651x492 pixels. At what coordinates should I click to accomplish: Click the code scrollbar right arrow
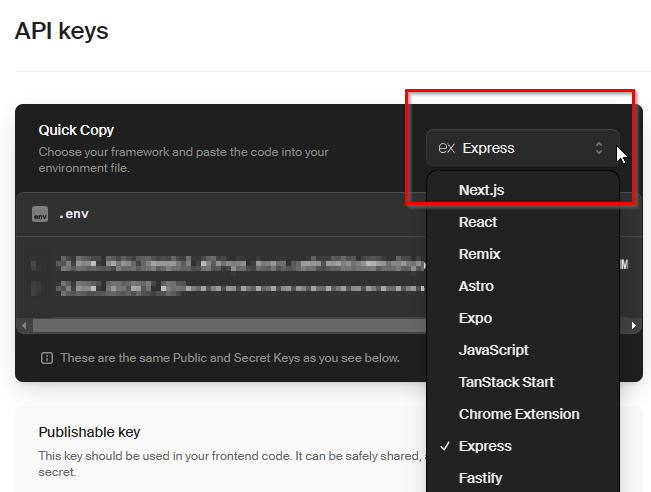pos(634,326)
